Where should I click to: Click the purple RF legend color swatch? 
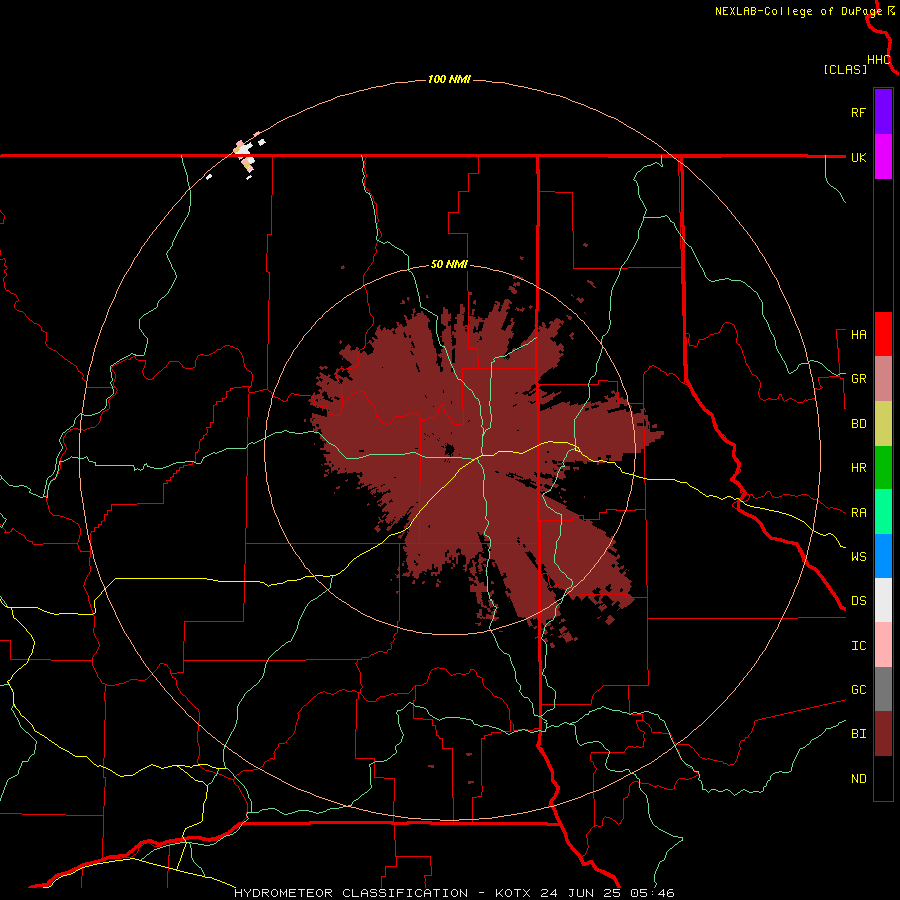(883, 112)
